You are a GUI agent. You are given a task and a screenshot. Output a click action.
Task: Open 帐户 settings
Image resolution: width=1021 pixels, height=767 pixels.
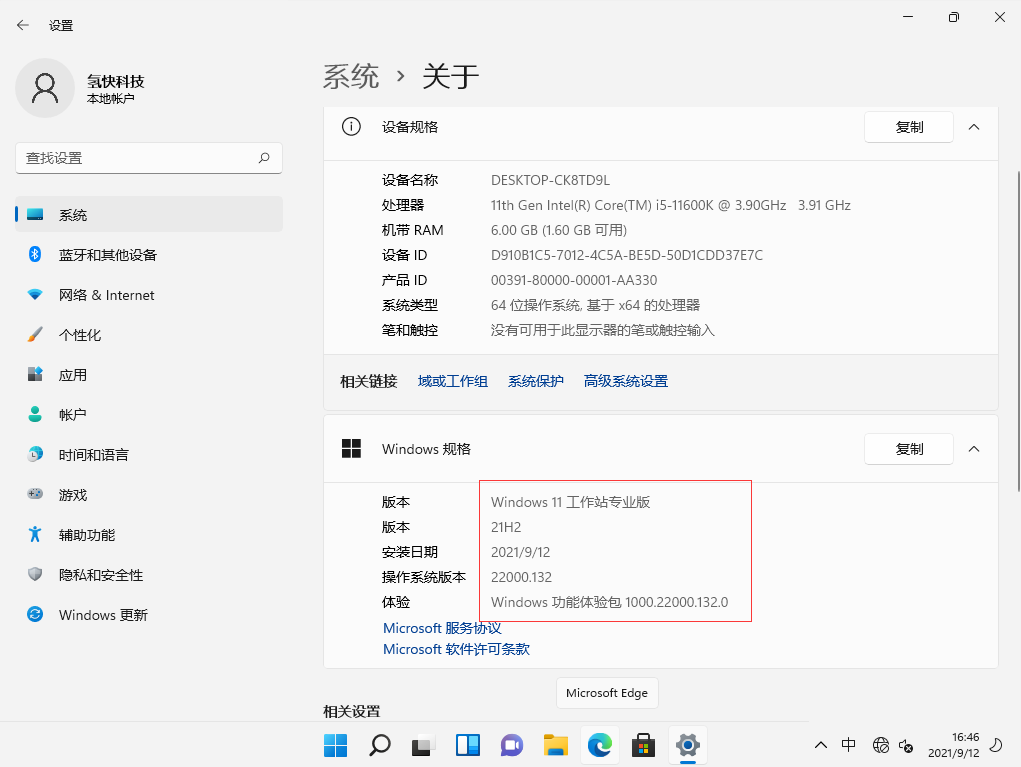point(149,415)
